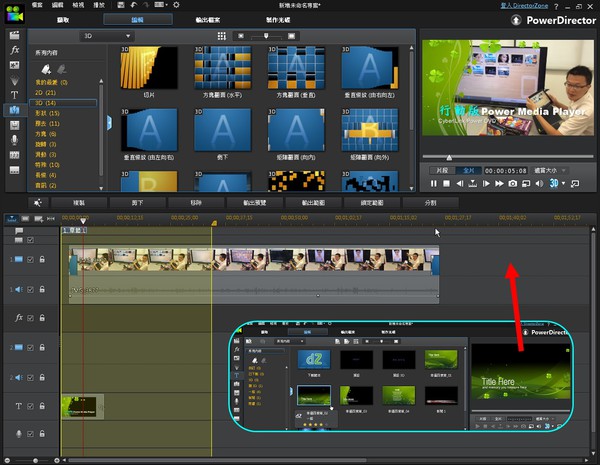This screenshot has height=465, width=600.
Task: Toggle the fx track enable checkbox
Action: coord(30,318)
